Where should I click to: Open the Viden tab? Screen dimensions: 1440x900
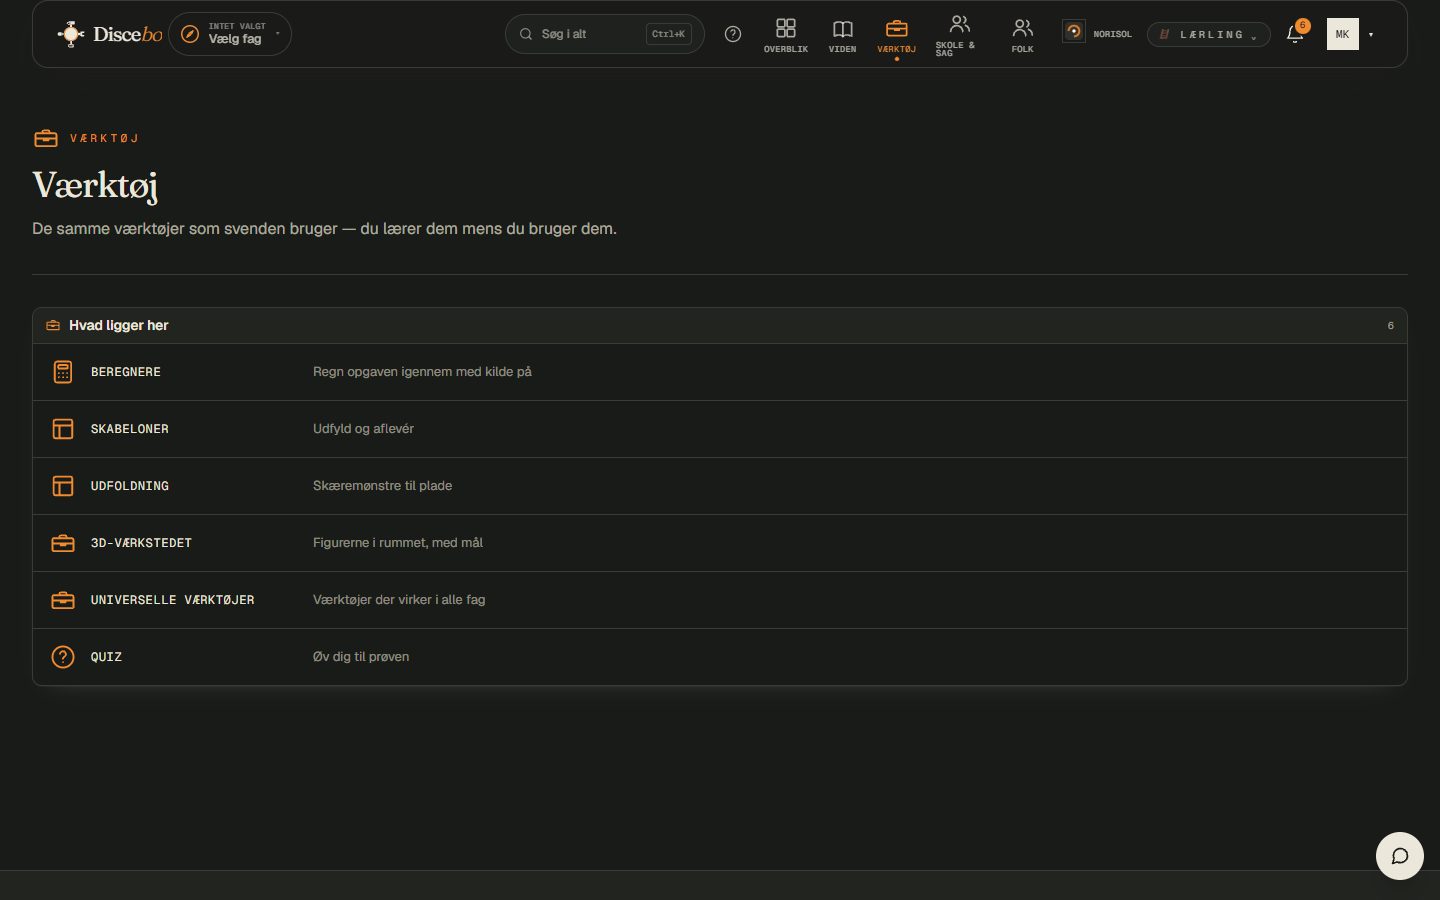[842, 35]
